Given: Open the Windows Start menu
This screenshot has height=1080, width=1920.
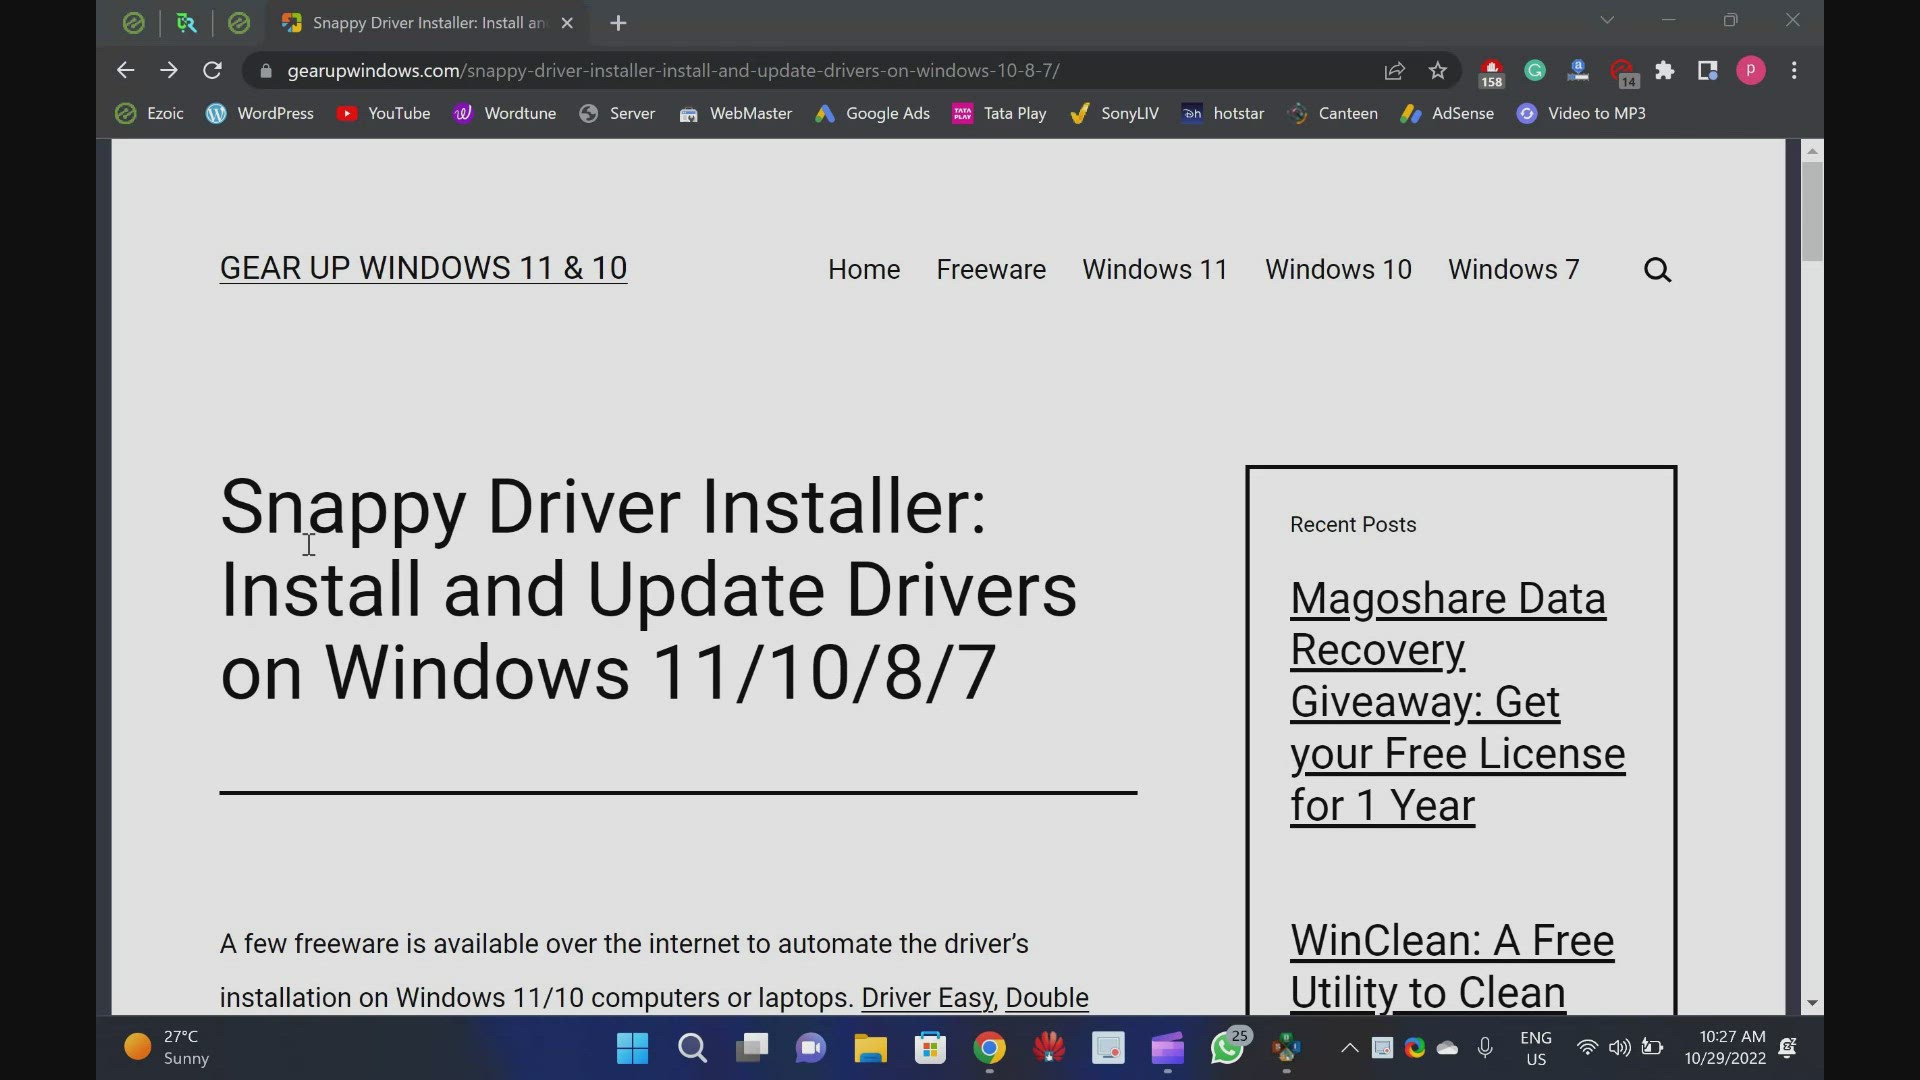Looking at the screenshot, I should (x=632, y=1048).
